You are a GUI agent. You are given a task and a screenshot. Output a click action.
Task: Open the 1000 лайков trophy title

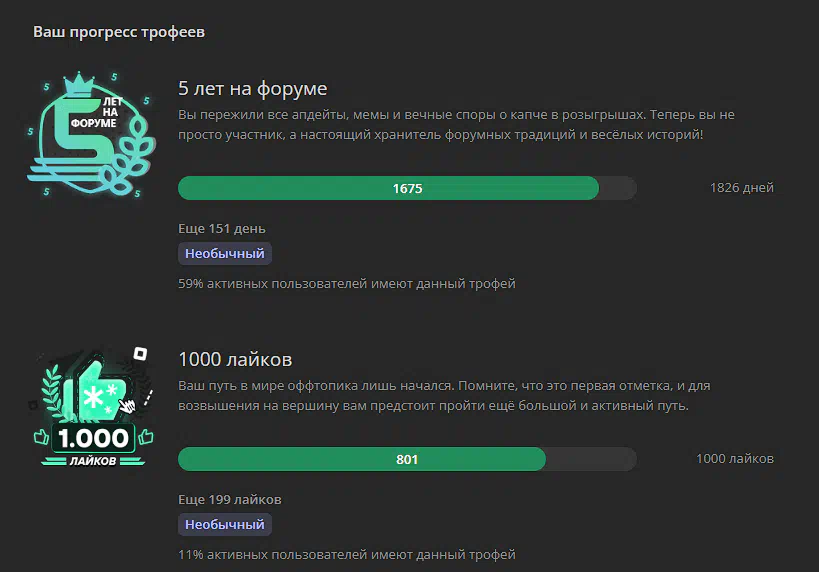(235, 359)
